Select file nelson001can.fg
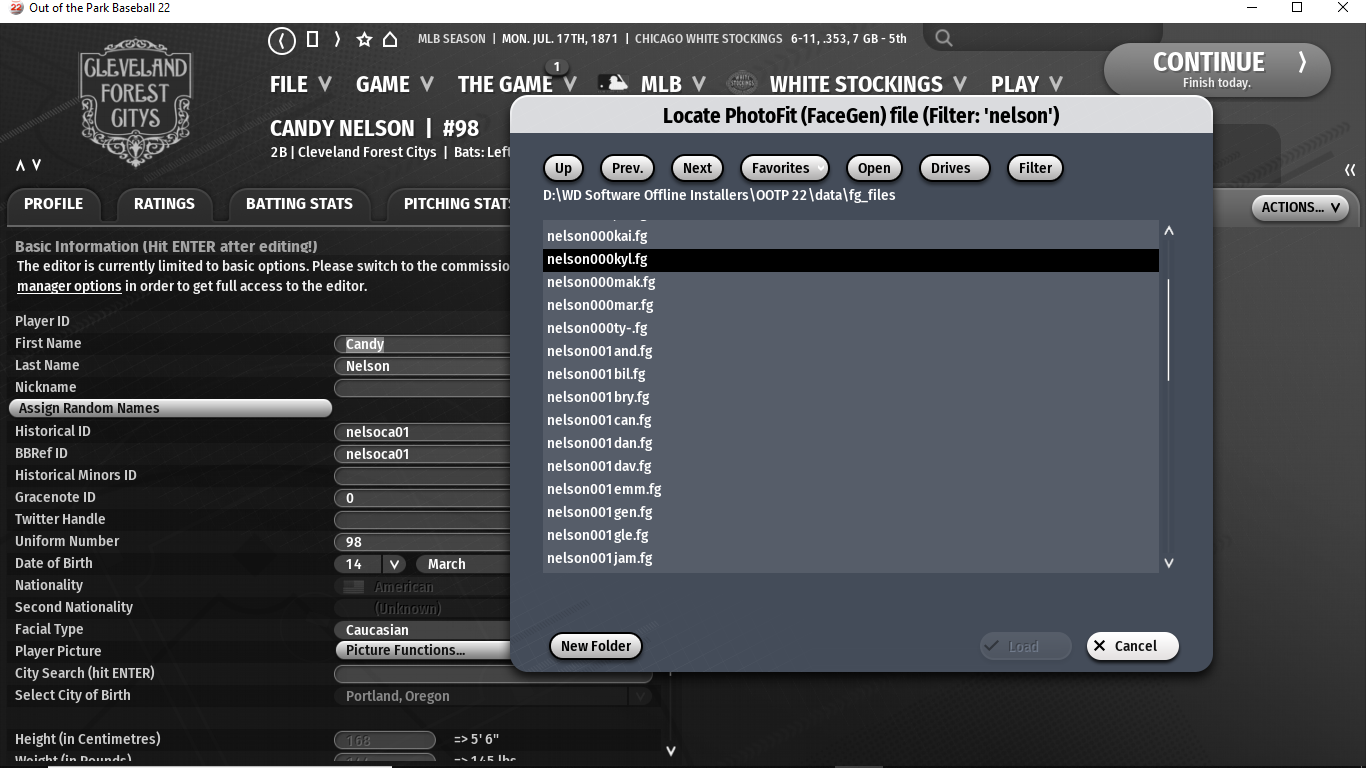Screen dimensions: 1366x768 click(x=851, y=420)
